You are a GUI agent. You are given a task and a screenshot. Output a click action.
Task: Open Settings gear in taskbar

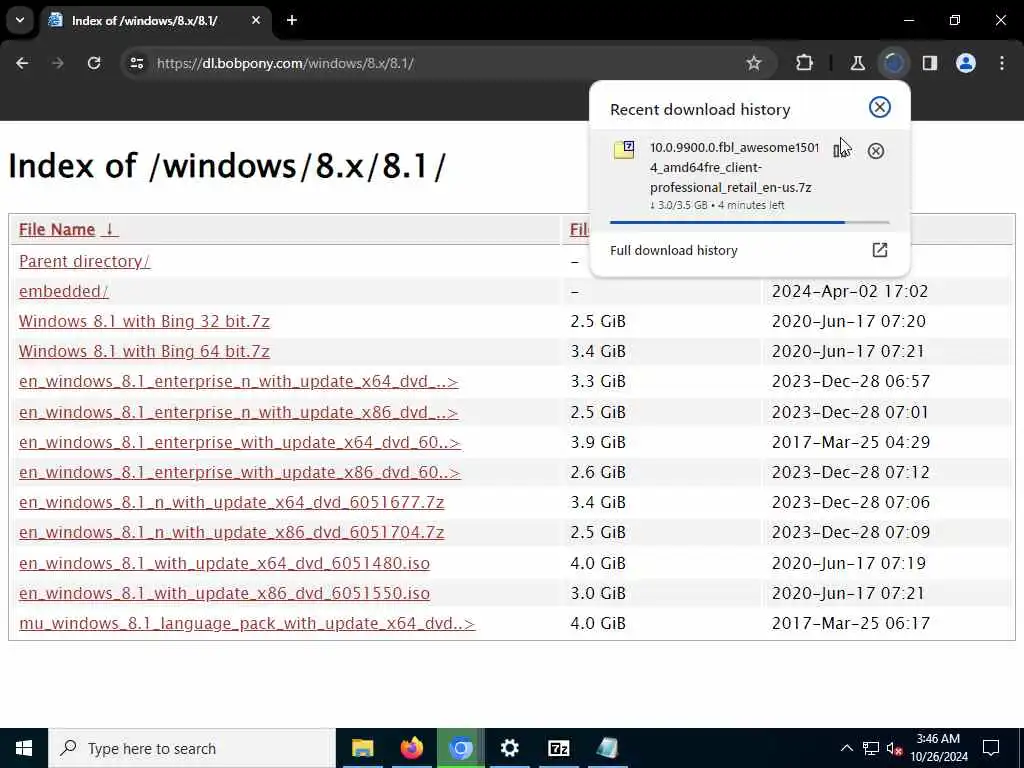(x=509, y=748)
